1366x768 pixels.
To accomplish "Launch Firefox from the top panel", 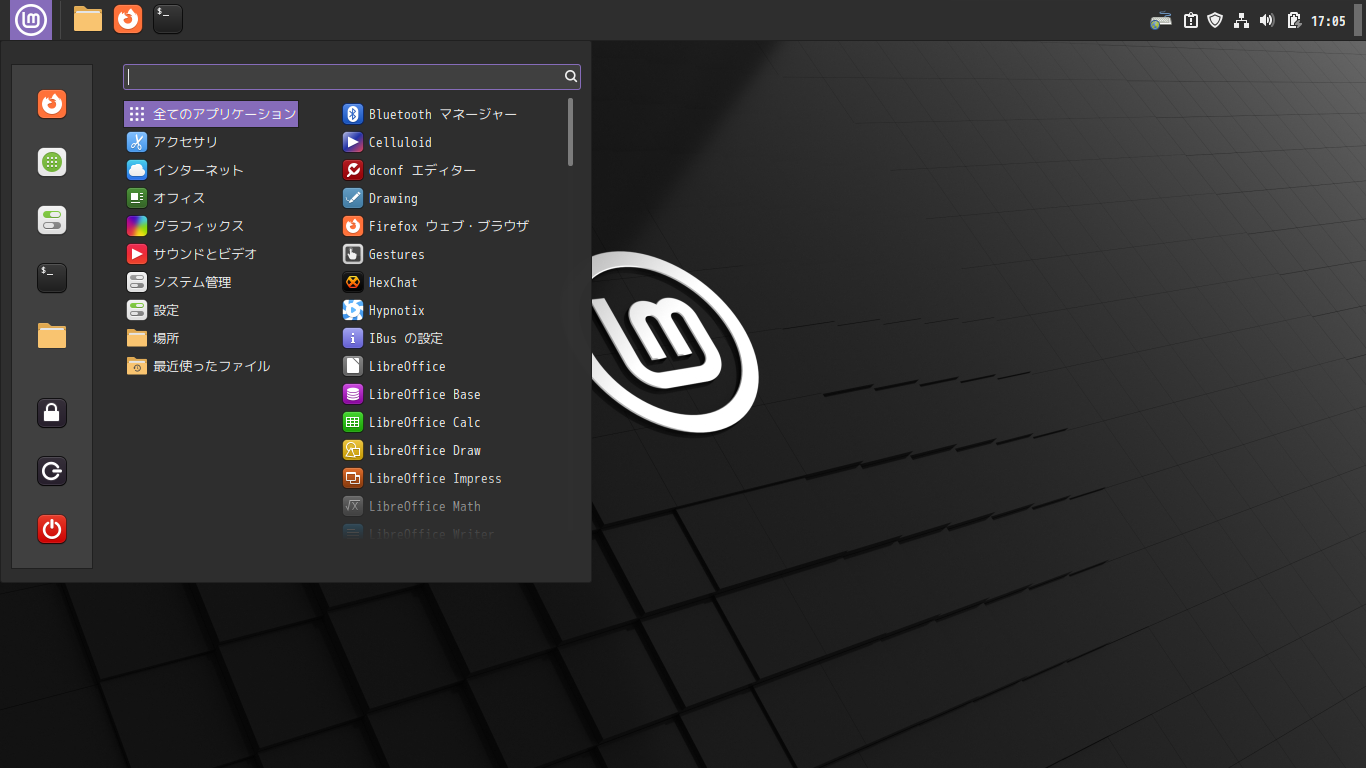I will coord(128,19).
